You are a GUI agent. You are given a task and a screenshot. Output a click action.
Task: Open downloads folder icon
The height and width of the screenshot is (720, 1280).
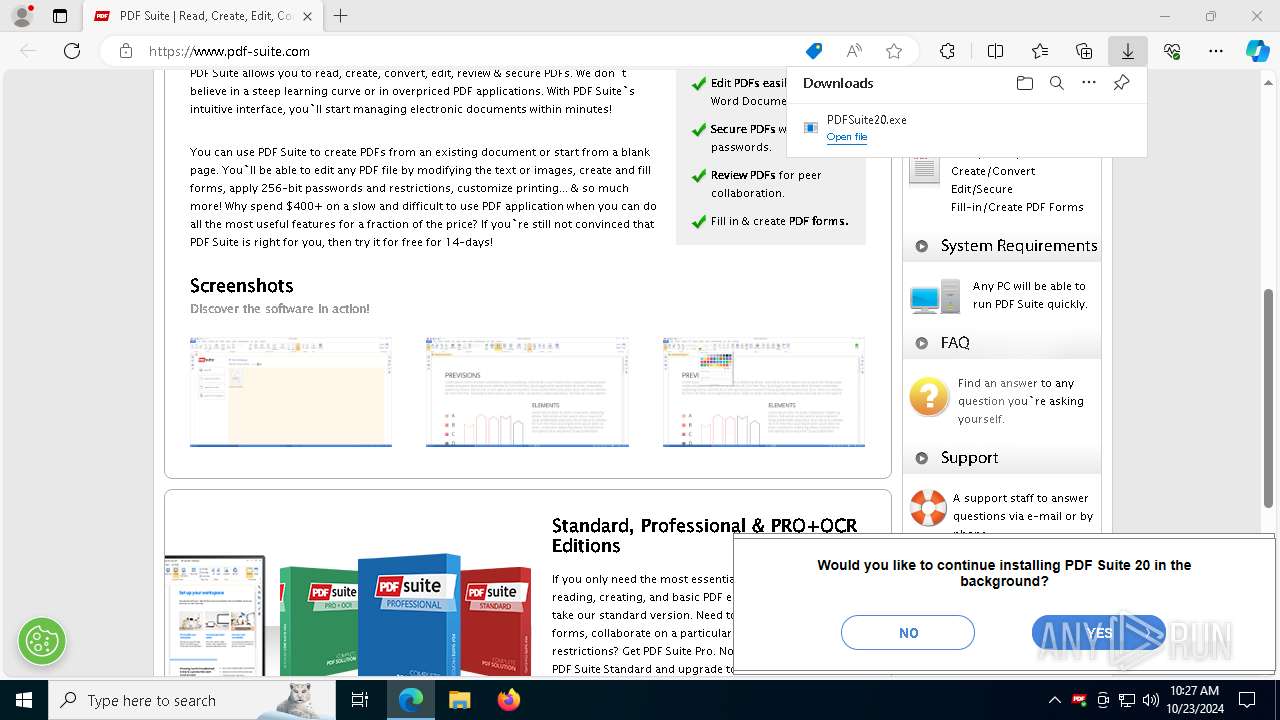pyautogui.click(x=1024, y=83)
